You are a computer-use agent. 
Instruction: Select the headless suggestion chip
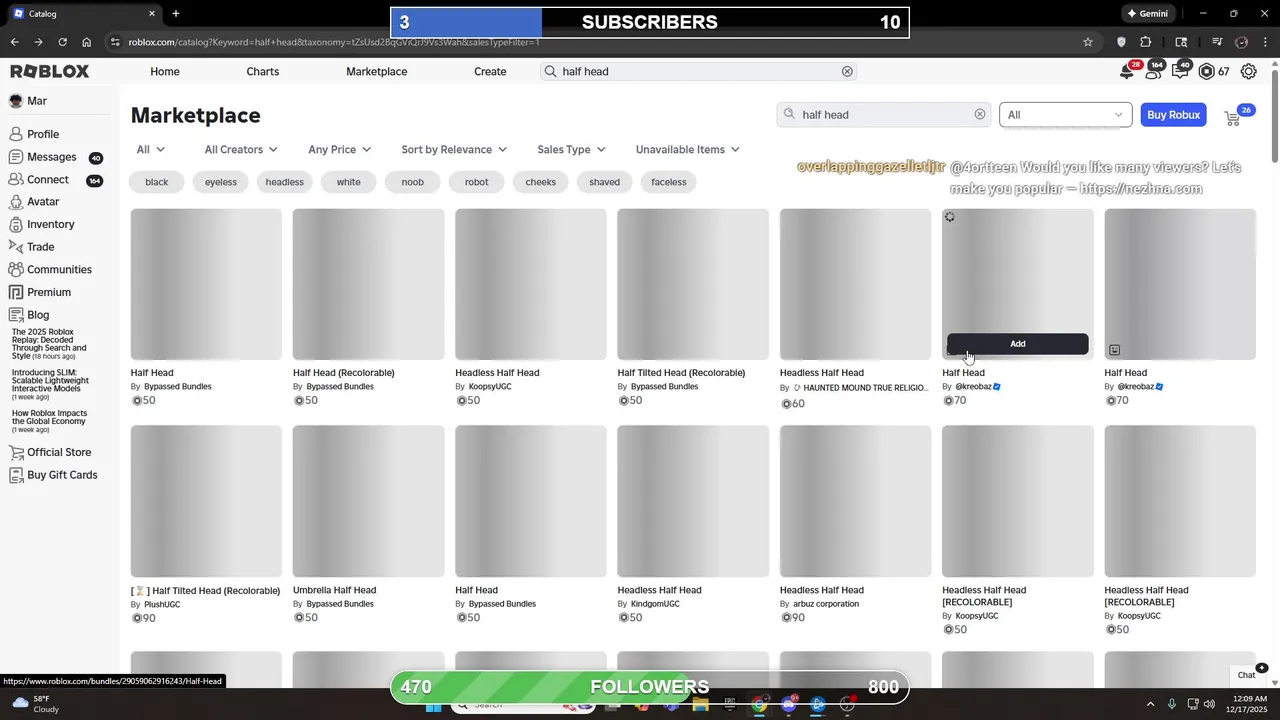point(285,182)
